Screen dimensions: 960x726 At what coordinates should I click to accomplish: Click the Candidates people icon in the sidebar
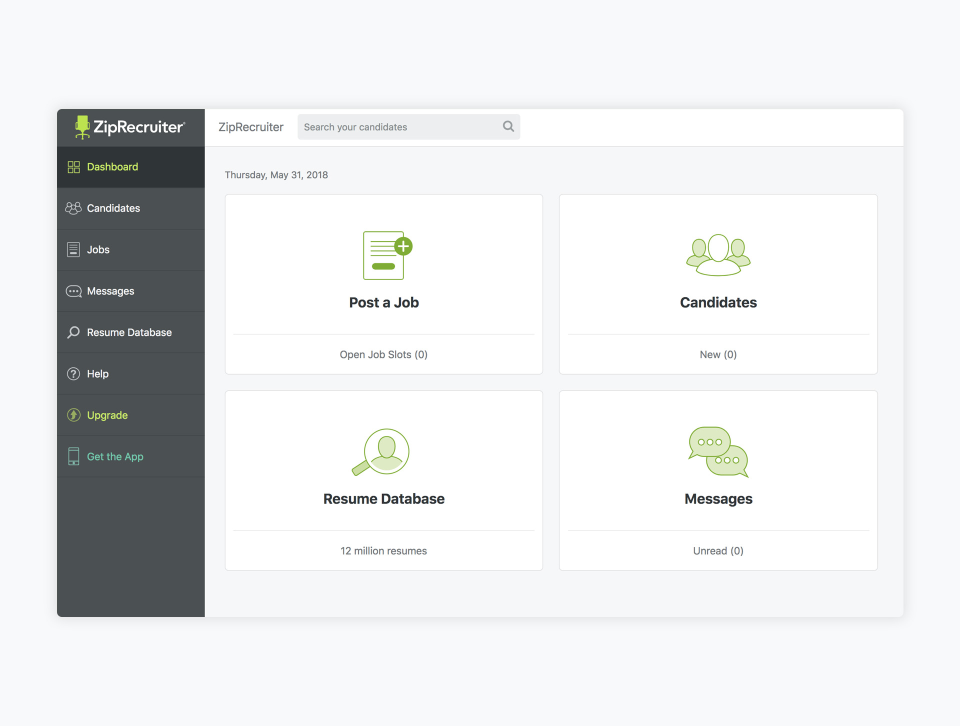click(x=73, y=208)
